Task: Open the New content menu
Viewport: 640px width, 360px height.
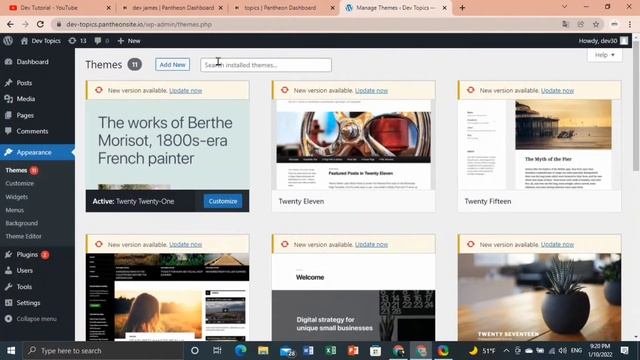Action: [129, 41]
